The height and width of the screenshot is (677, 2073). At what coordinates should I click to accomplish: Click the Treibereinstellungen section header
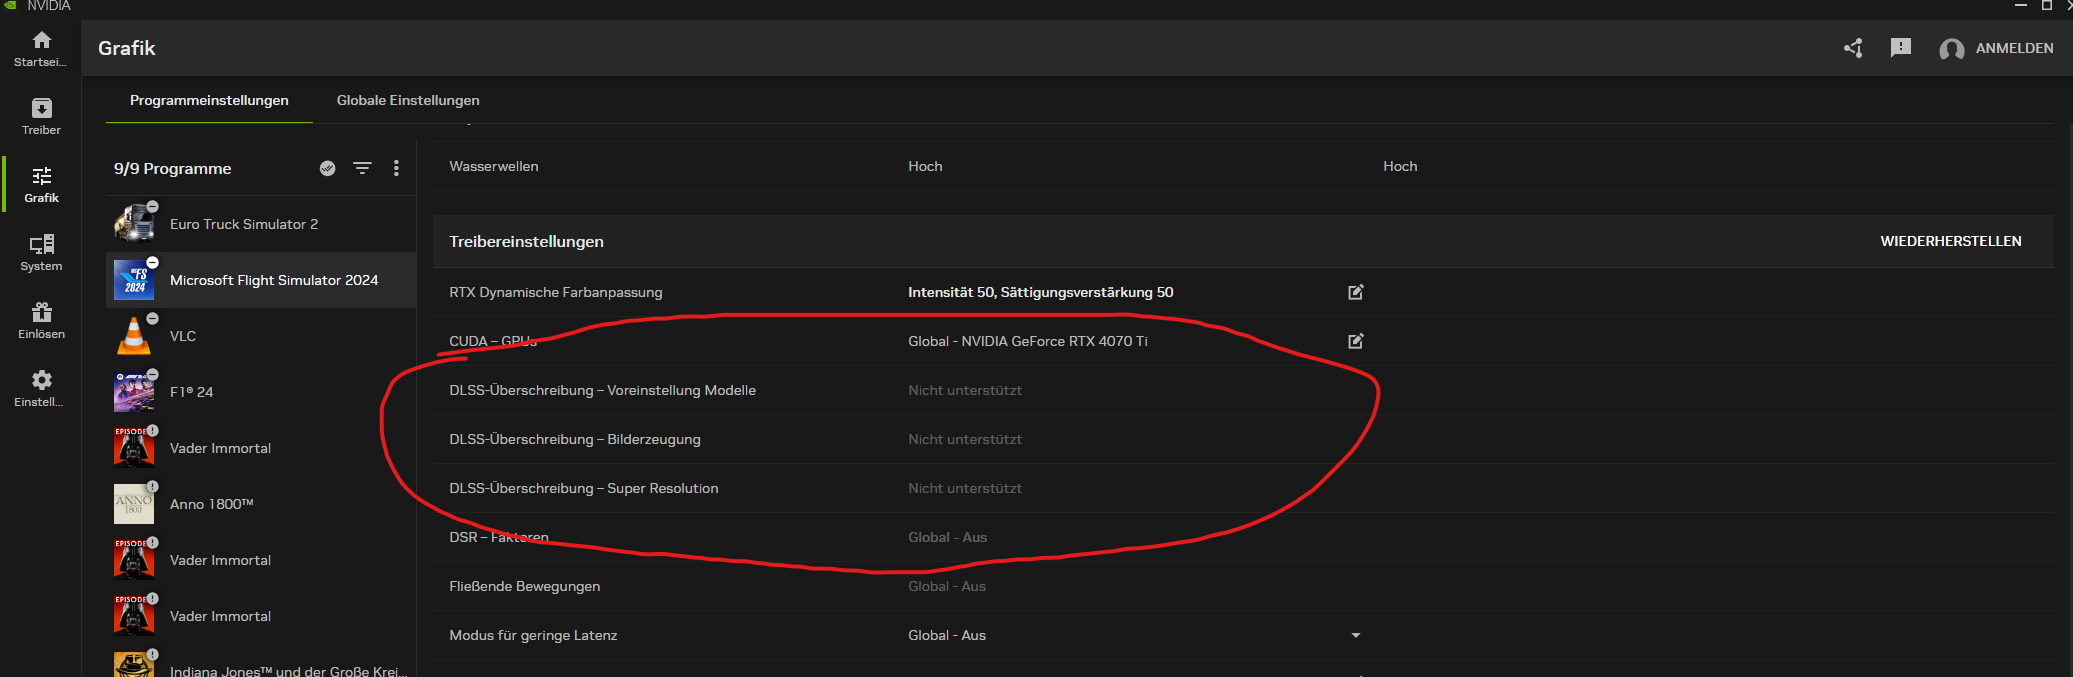click(526, 241)
